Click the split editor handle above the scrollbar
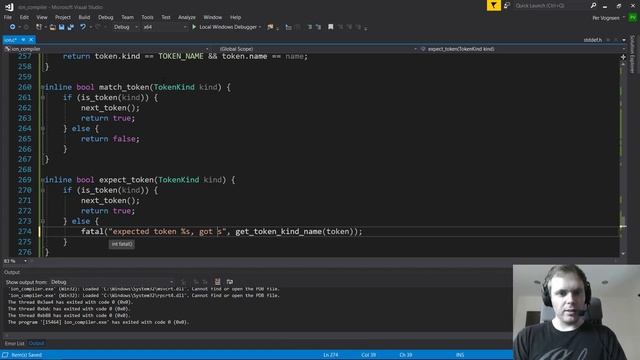 click(x=623, y=57)
